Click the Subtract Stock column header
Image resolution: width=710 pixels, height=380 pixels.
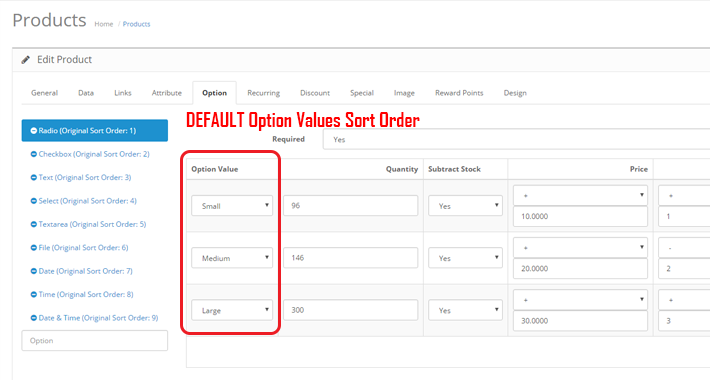[x=454, y=169]
